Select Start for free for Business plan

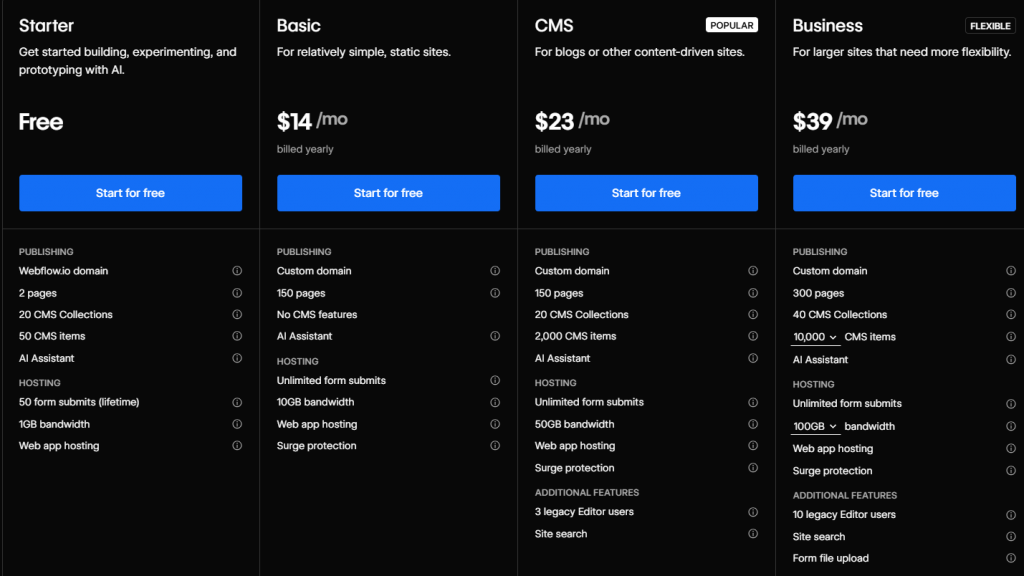pos(904,193)
